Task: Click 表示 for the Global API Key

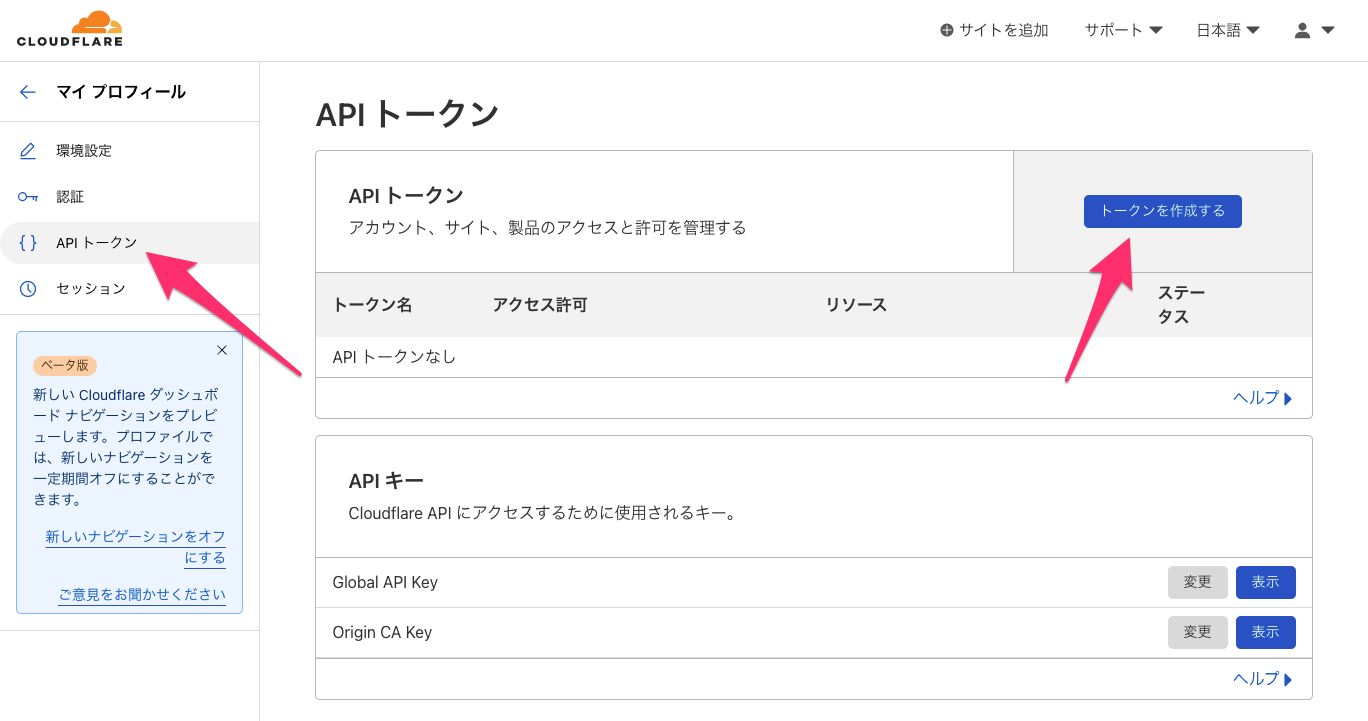Action: coord(1265,582)
